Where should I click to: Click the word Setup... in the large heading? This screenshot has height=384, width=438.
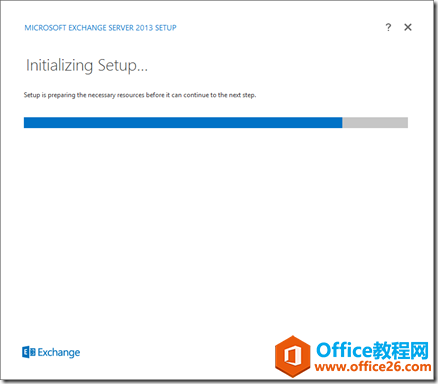click(123, 66)
